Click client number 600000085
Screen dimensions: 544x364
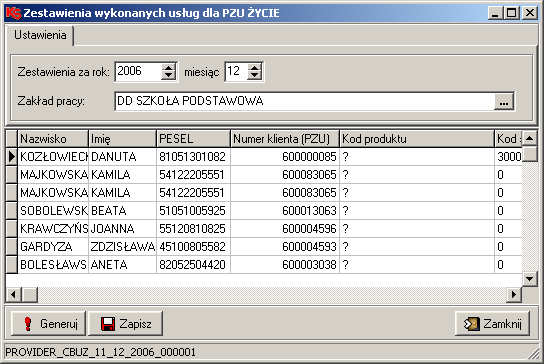click(285, 157)
